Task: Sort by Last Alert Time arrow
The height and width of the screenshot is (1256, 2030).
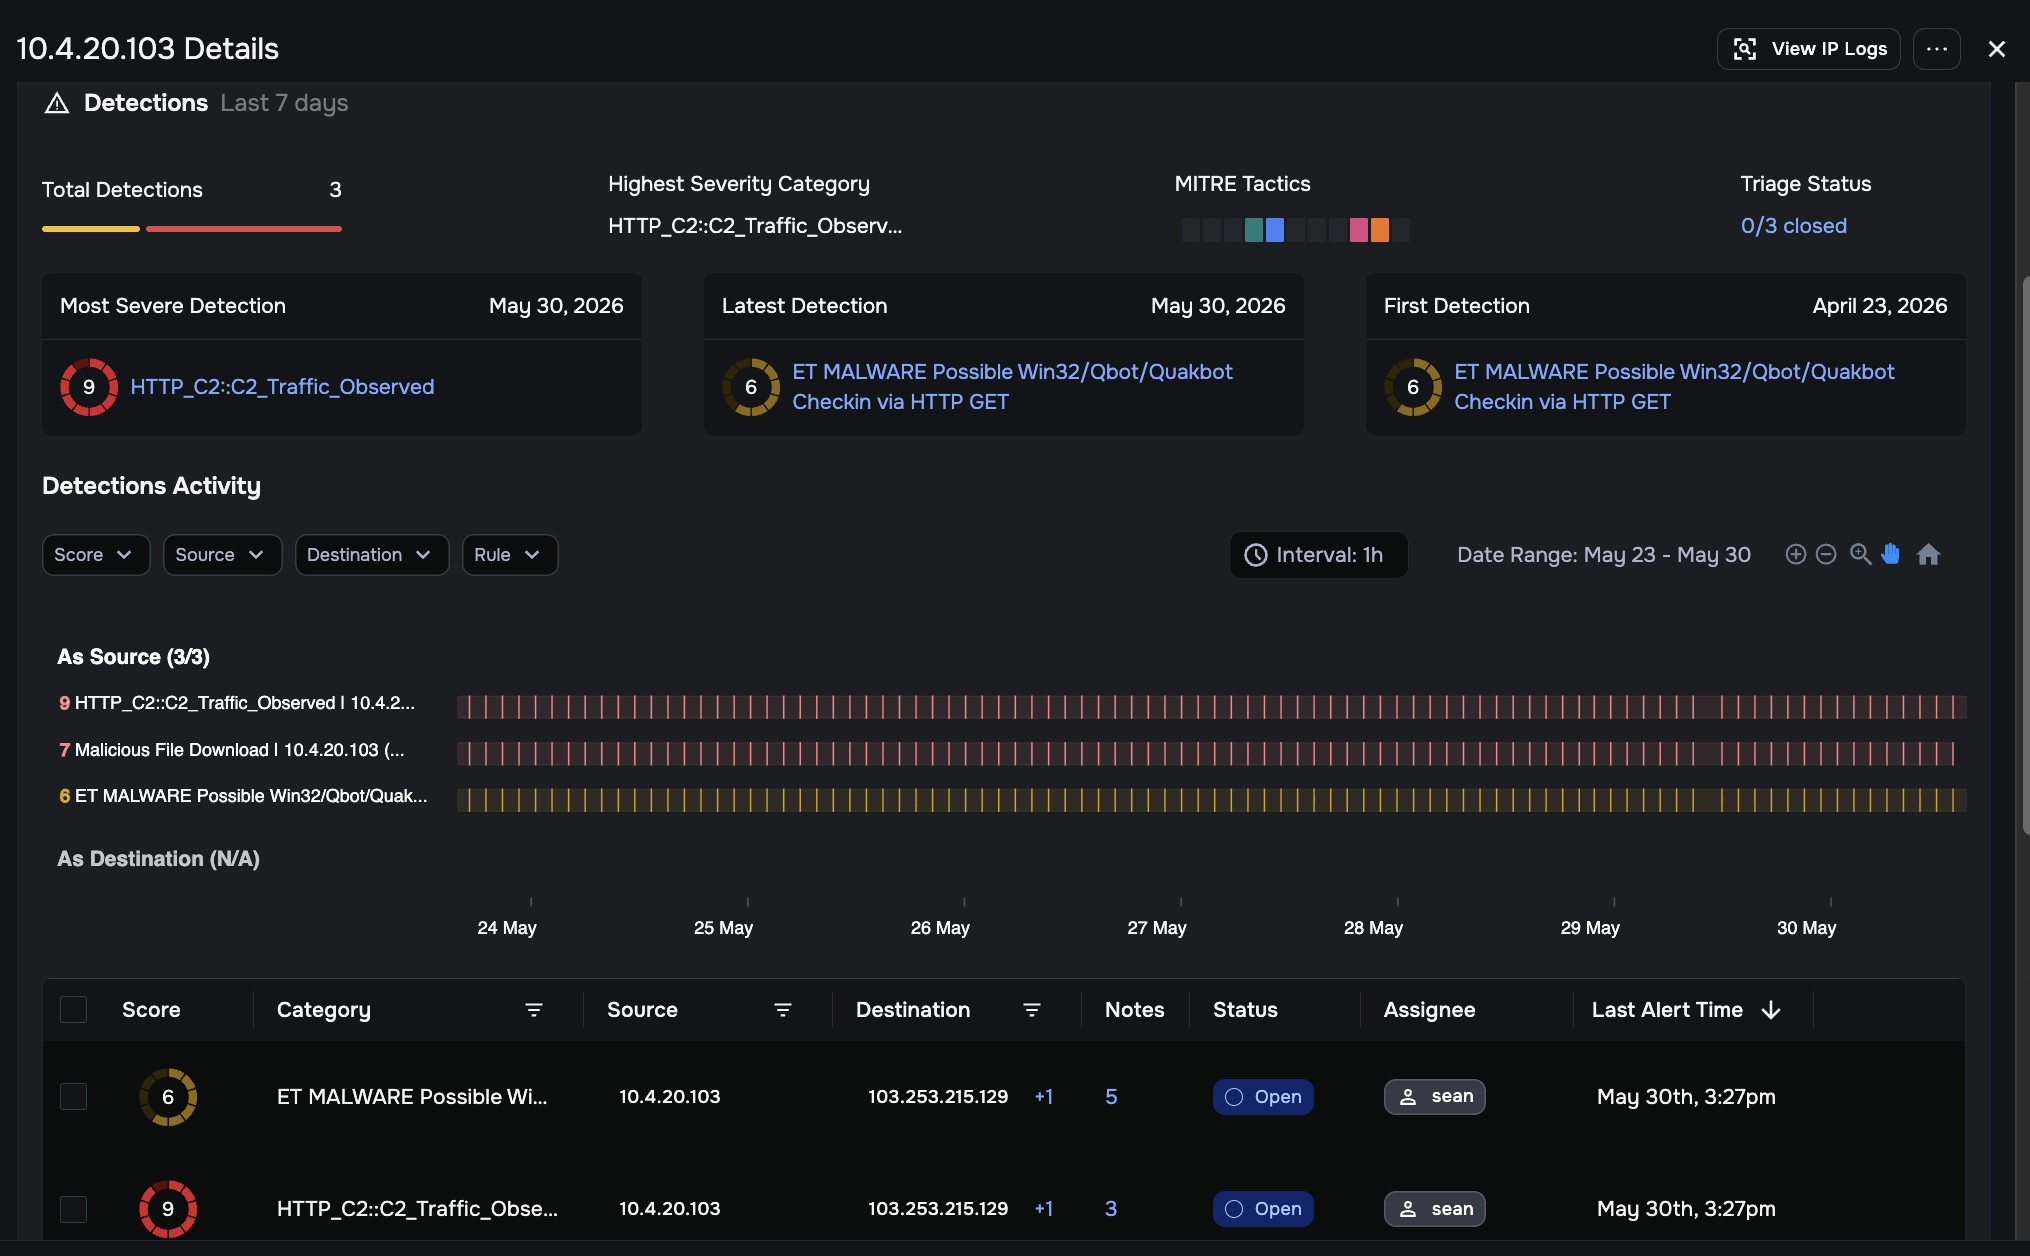Action: (x=1771, y=1010)
